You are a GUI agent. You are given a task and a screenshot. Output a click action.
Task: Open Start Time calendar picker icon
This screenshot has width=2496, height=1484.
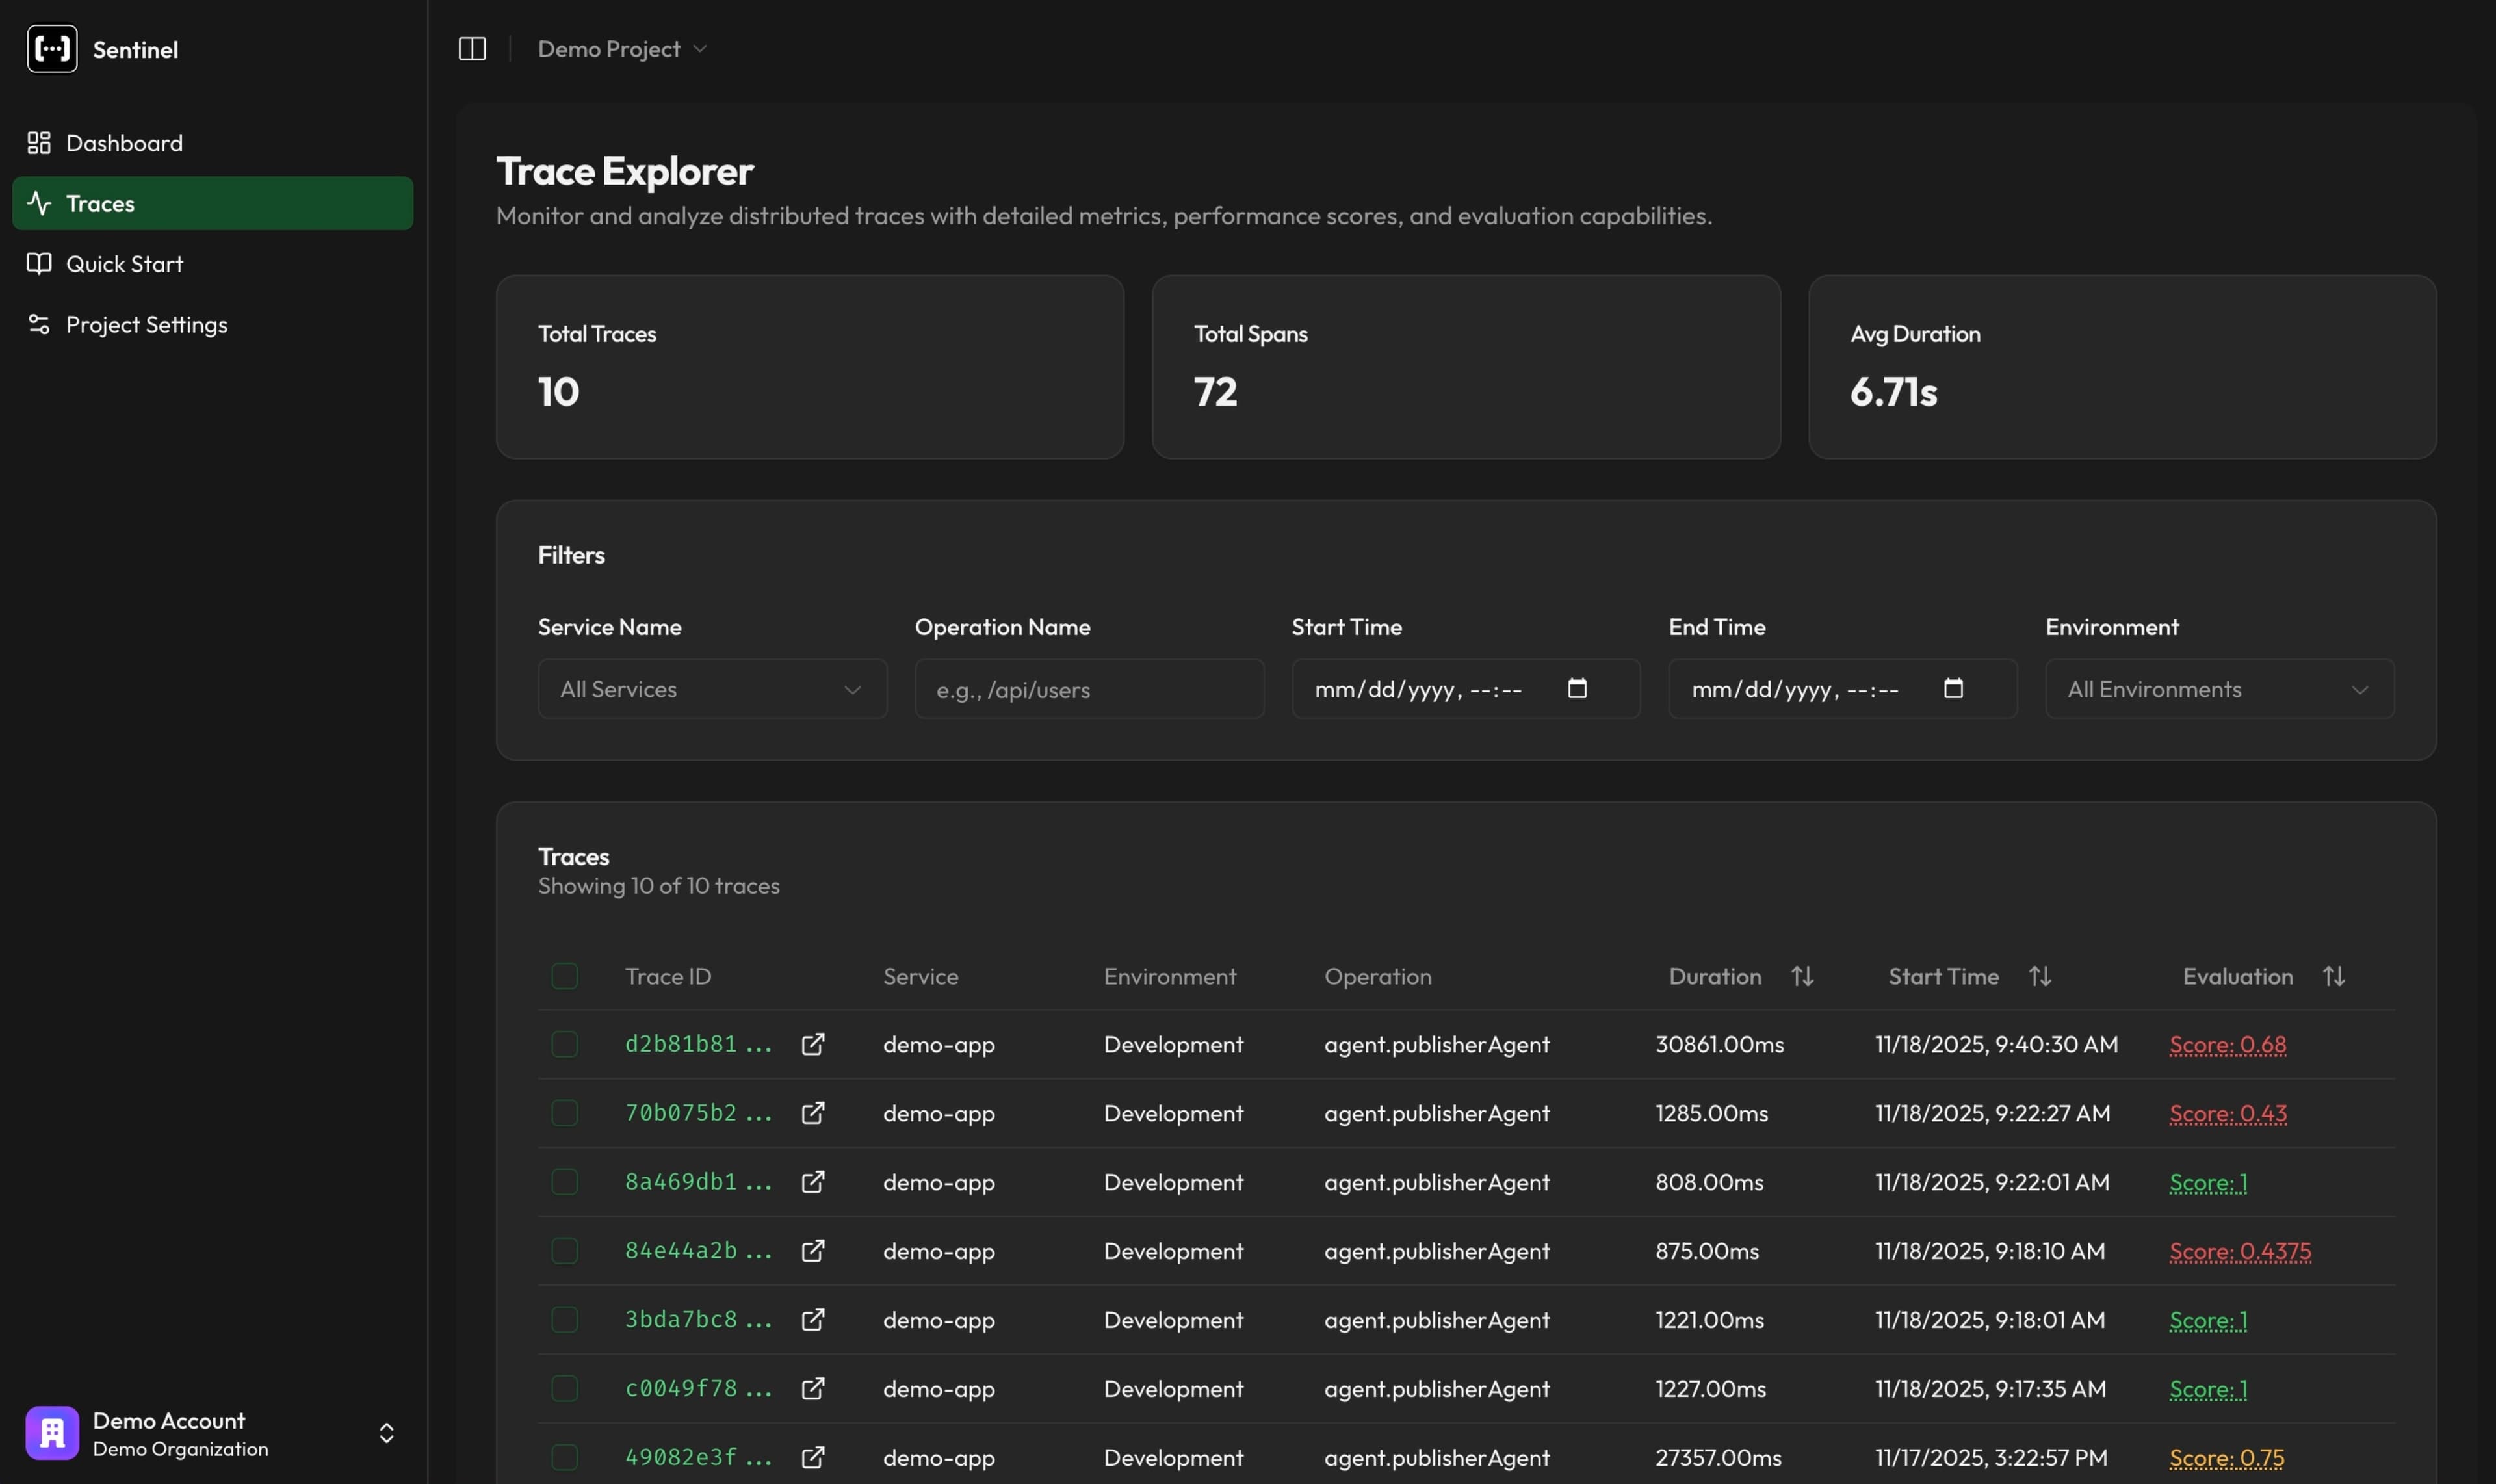tap(1577, 688)
